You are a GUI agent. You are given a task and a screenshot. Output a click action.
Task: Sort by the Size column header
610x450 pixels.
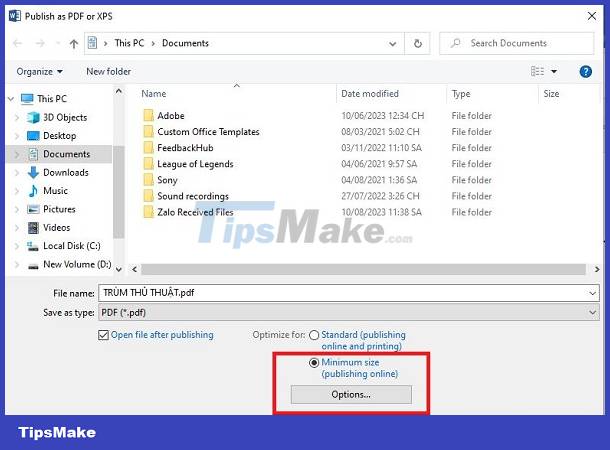(x=551, y=94)
